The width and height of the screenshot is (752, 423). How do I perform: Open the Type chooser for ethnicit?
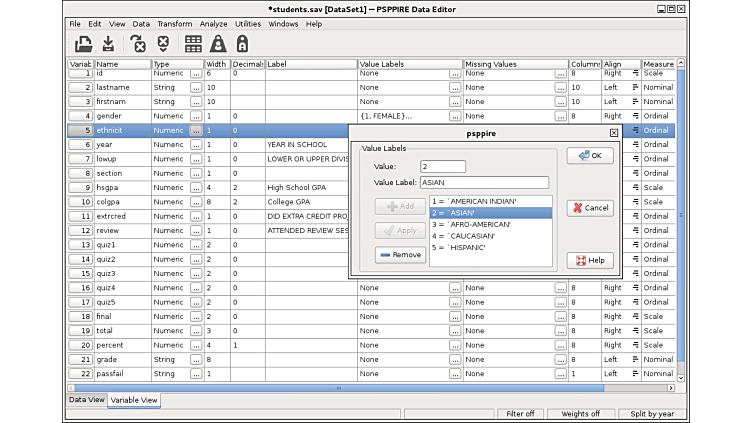[x=196, y=130]
